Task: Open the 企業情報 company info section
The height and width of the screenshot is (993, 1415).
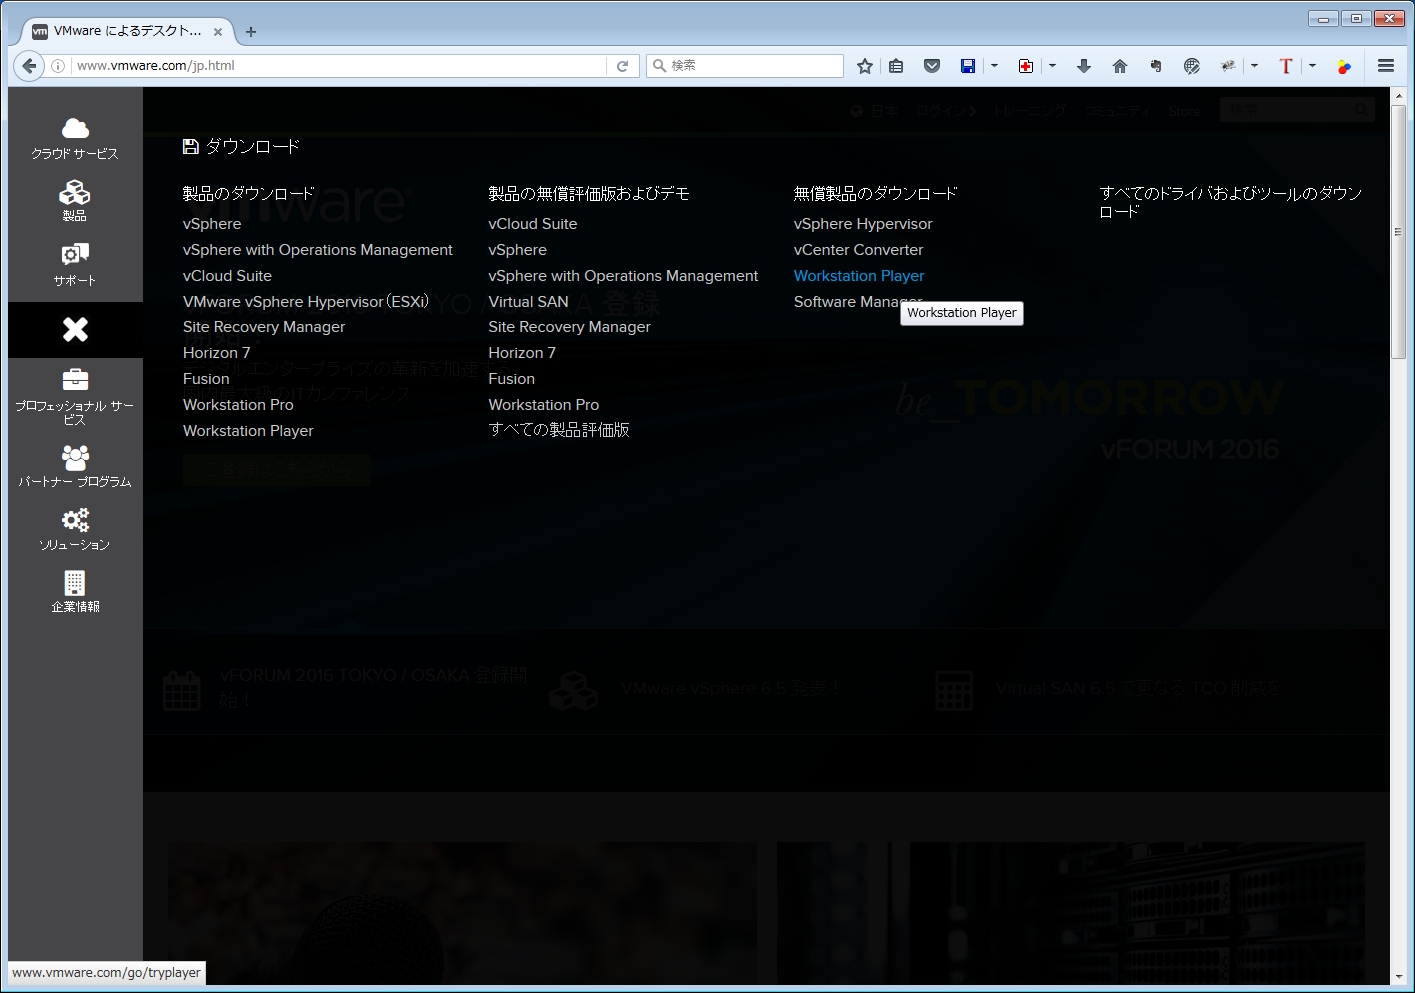Action: tap(75, 591)
